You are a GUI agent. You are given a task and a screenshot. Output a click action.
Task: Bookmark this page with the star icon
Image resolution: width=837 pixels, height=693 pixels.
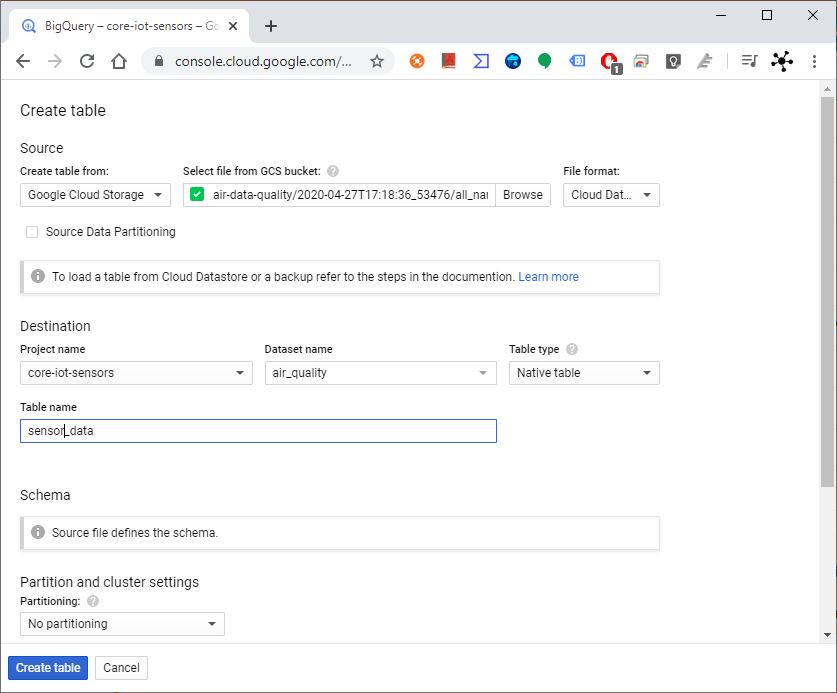[x=377, y=61]
